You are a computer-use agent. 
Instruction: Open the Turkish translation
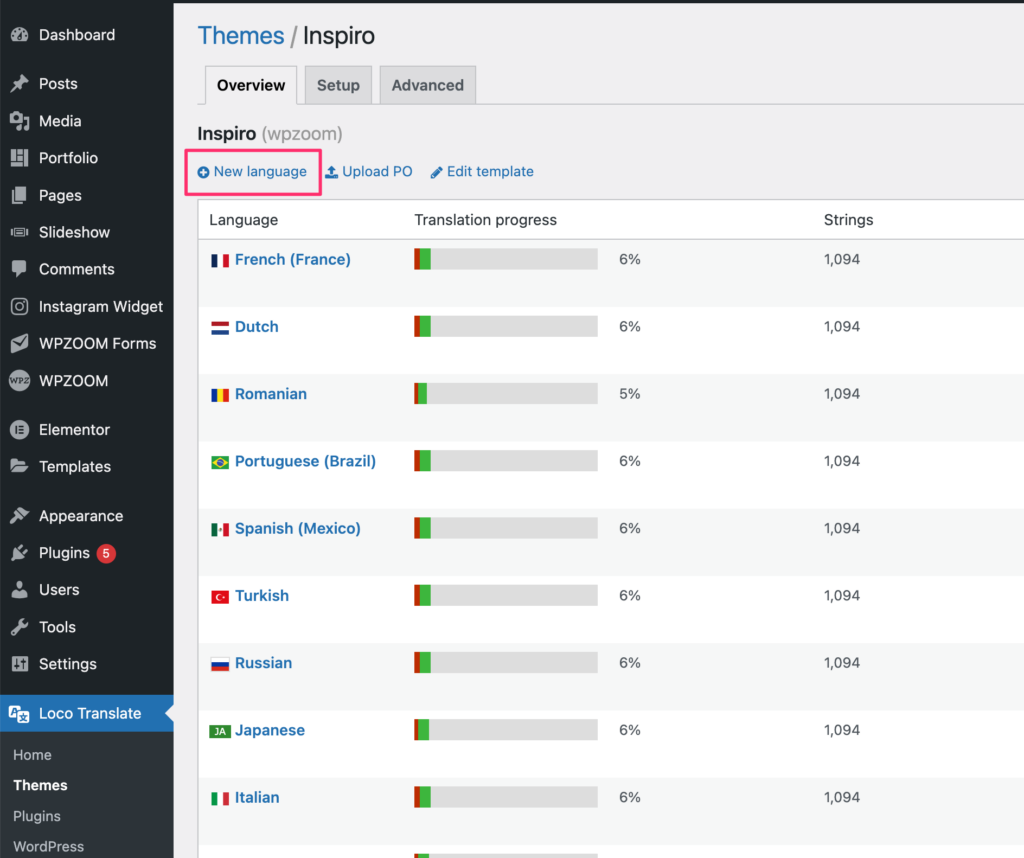[262, 596]
